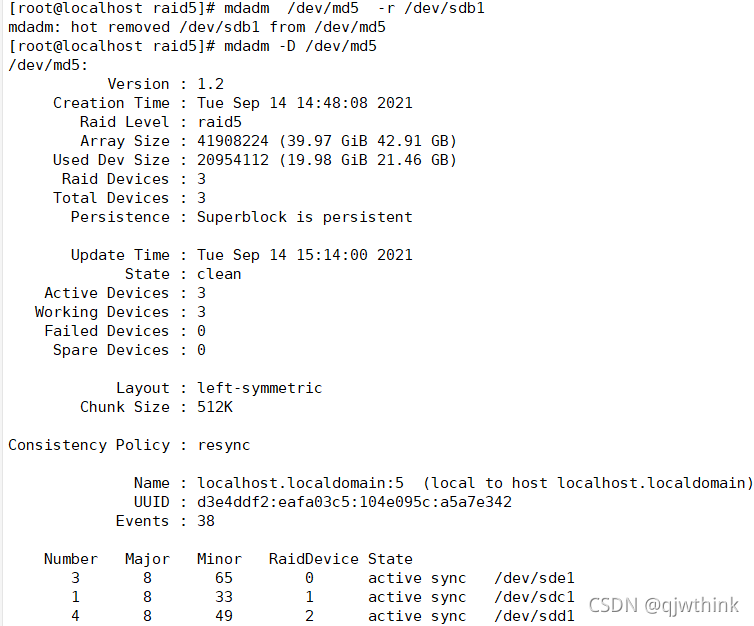Screen dimensions: 754x626
Task: Click the Consistency Policy value "resync"
Action: (x=223, y=445)
